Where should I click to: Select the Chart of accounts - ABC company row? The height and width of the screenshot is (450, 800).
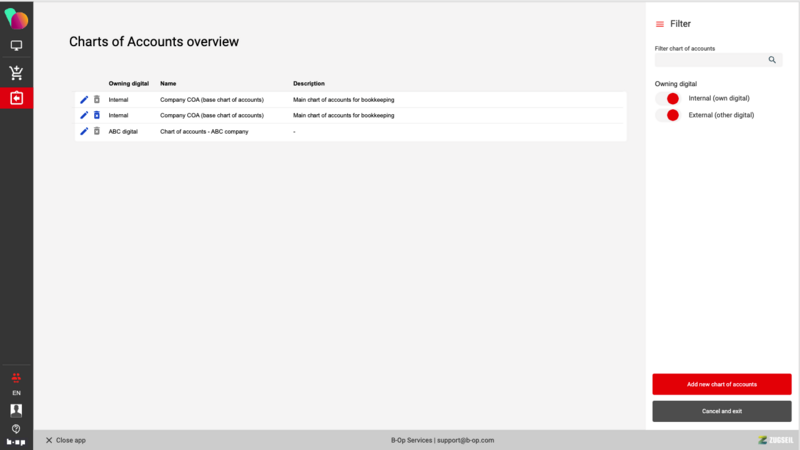(204, 132)
